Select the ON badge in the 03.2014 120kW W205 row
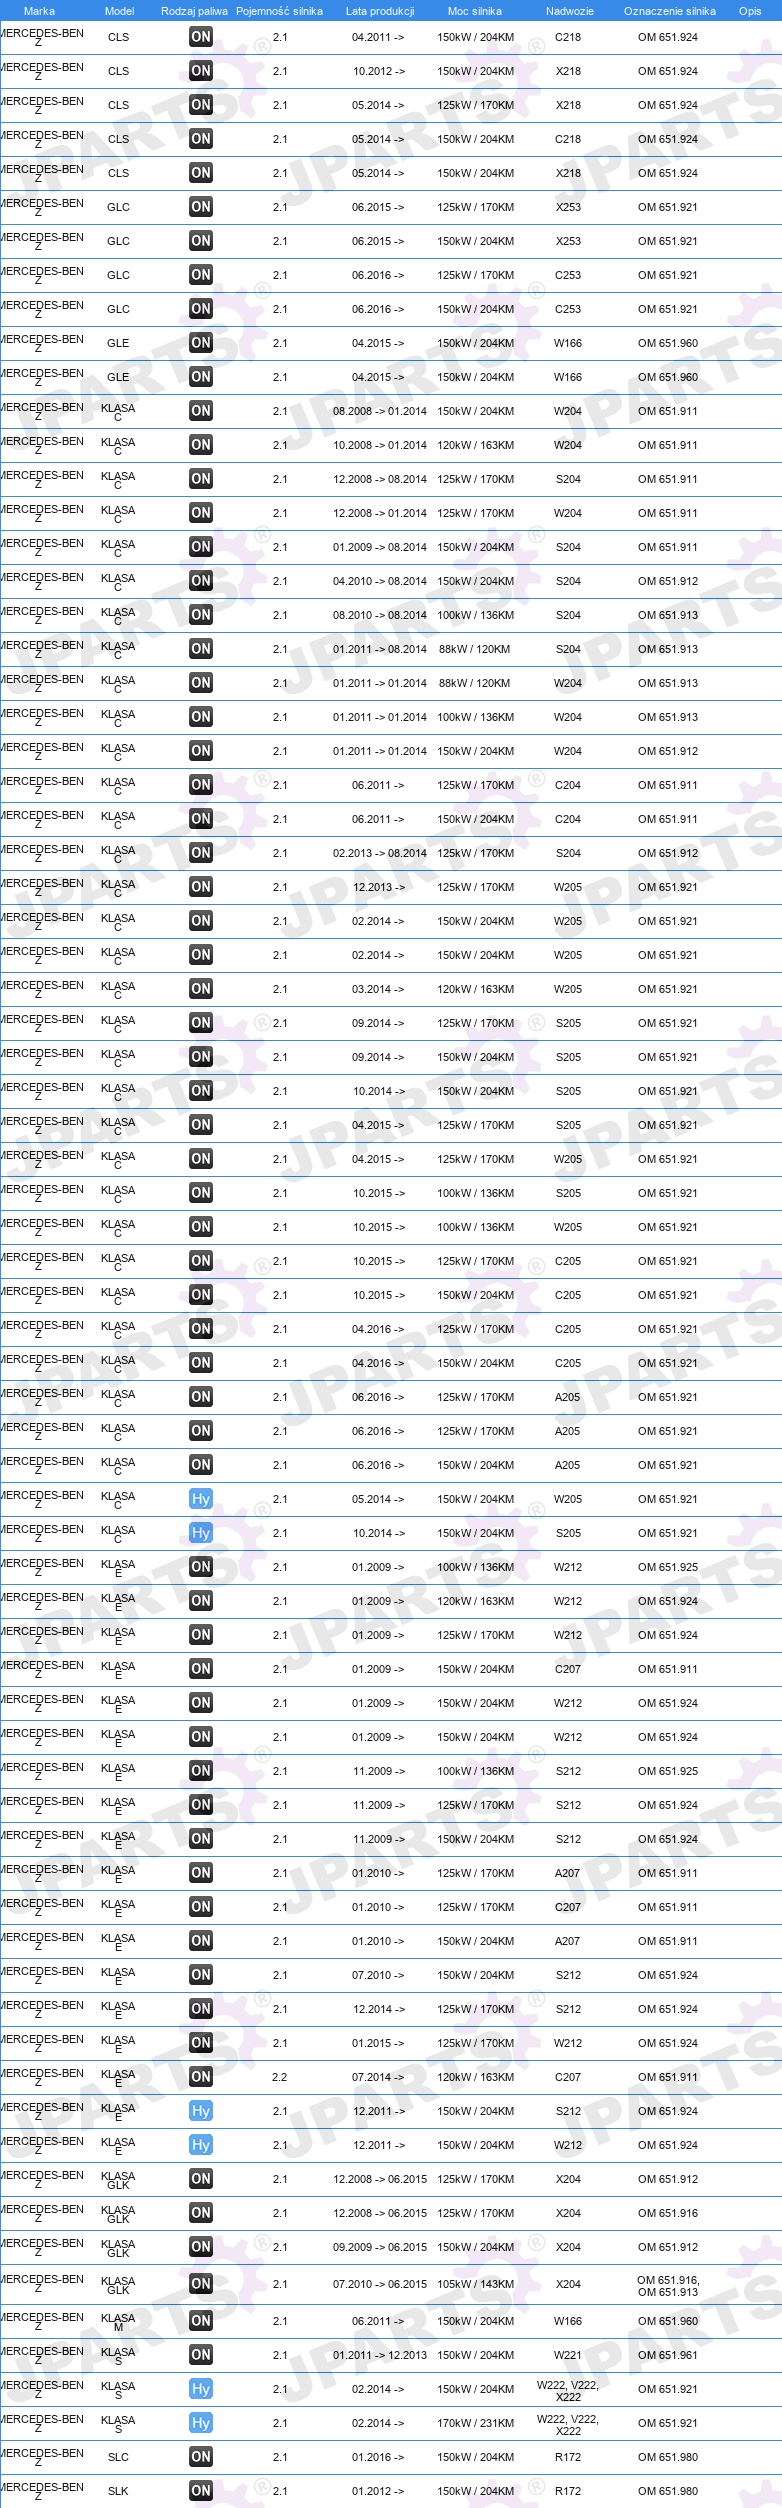This screenshot has height=2508, width=782. point(201,989)
